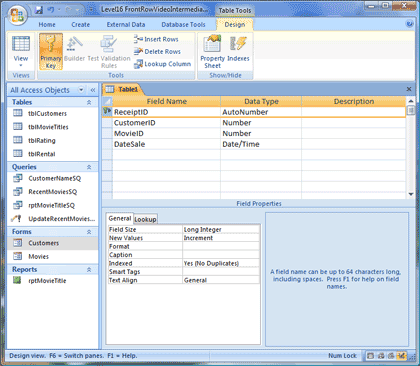Select the ReceiptID row selector
Screen dimensions: 420x366
[x=107, y=112]
